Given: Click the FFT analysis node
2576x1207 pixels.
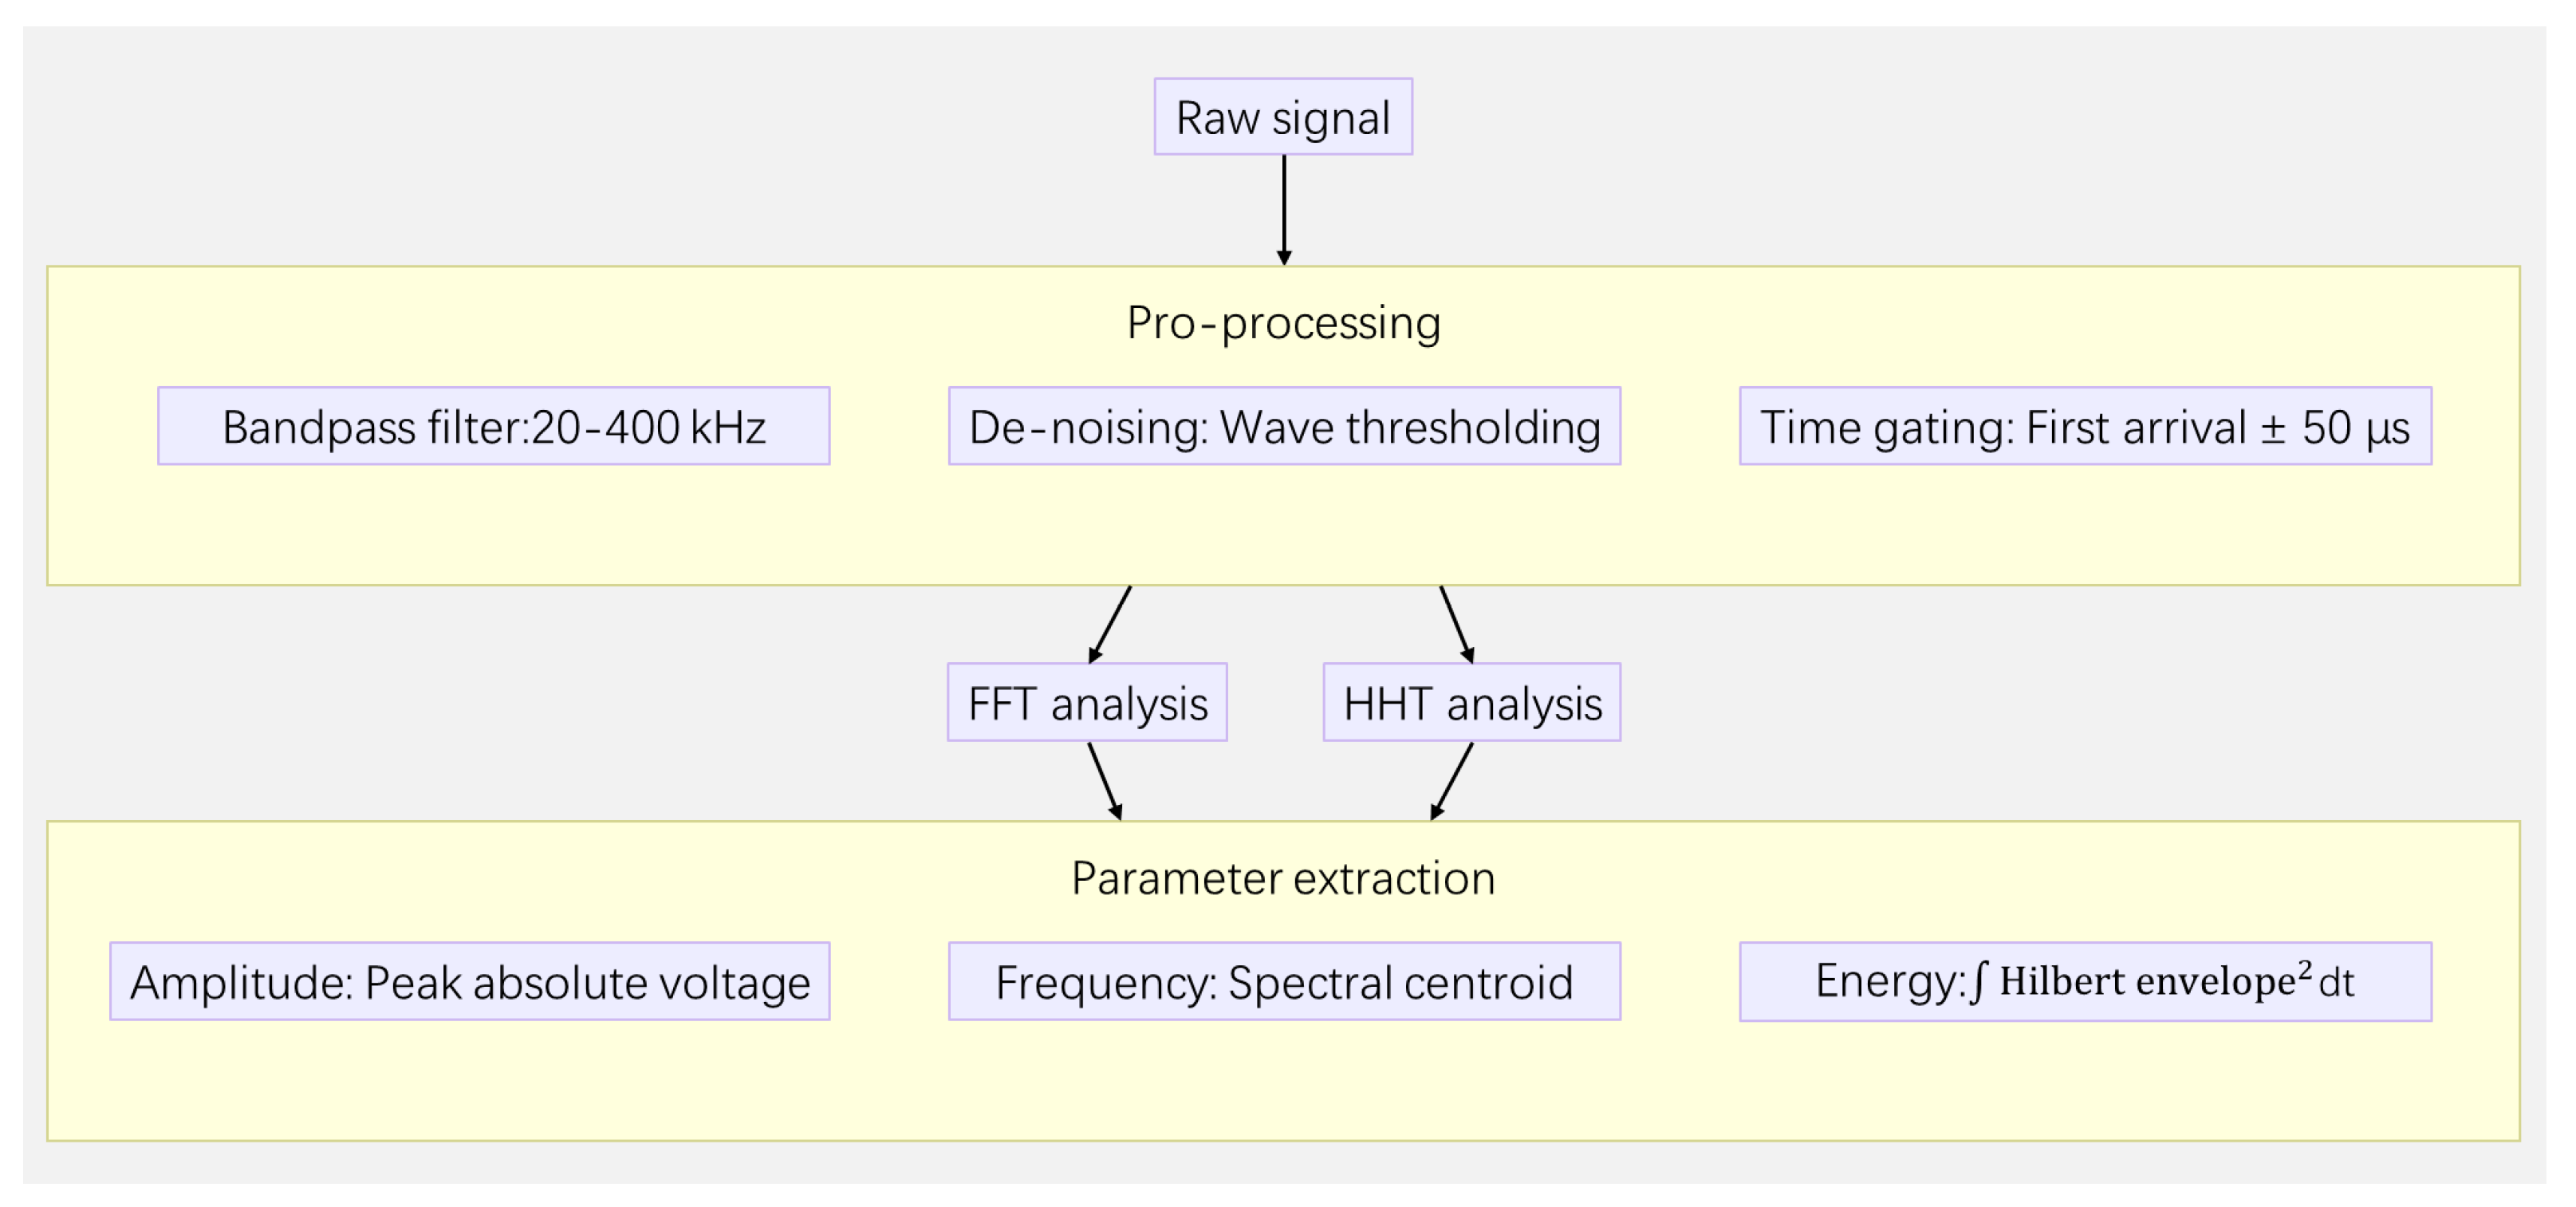Looking at the screenshot, I should (1087, 703).
